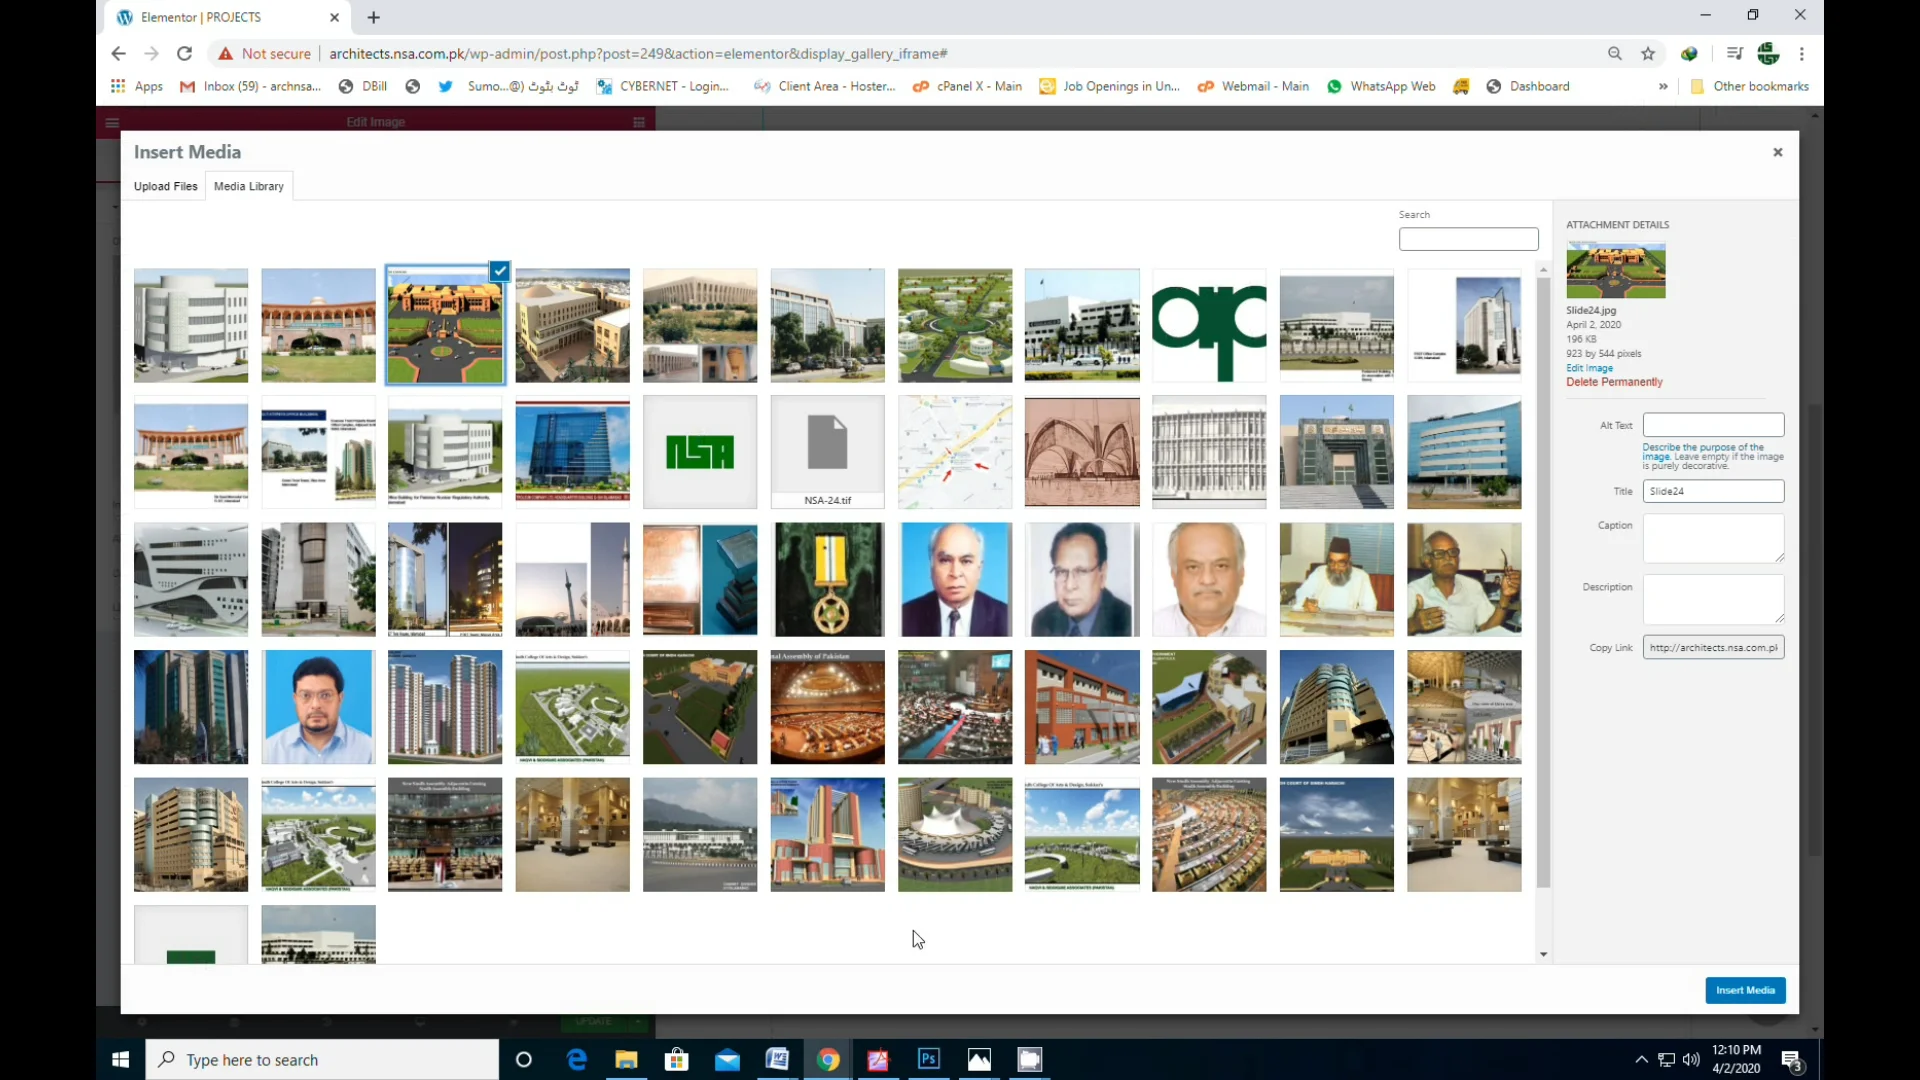Click the taskbar search box

322,1060
